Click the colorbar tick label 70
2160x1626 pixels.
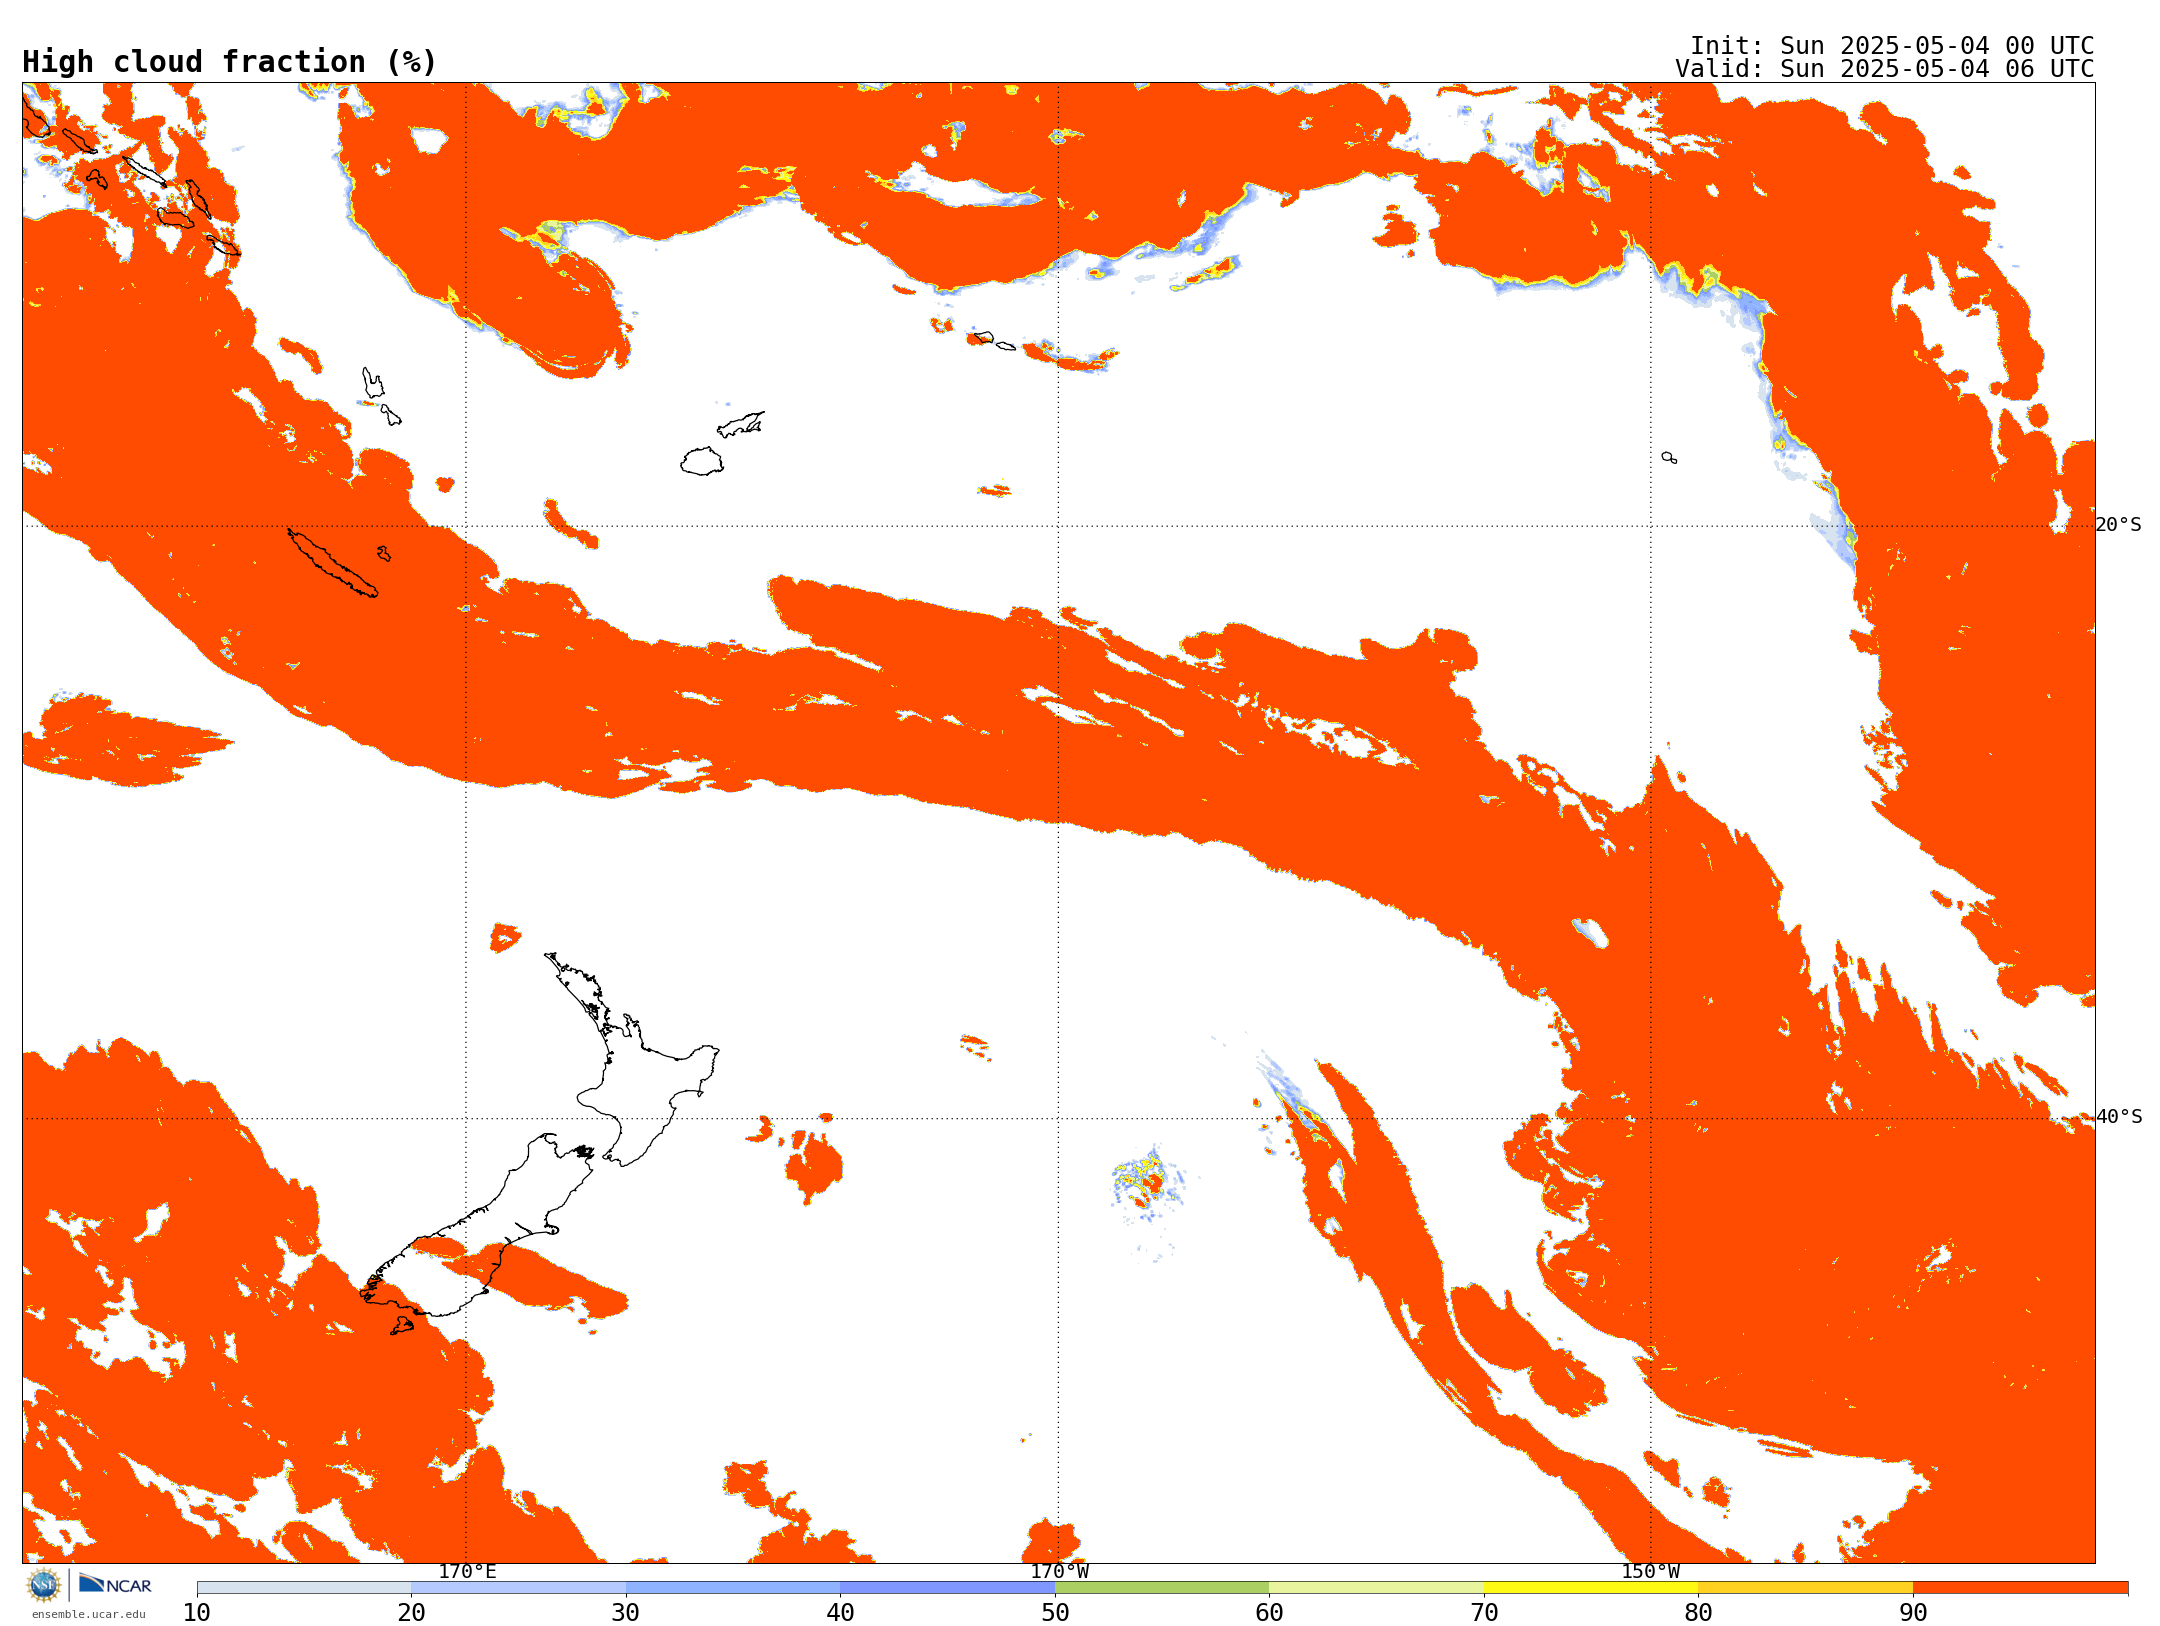coord(1484,1613)
